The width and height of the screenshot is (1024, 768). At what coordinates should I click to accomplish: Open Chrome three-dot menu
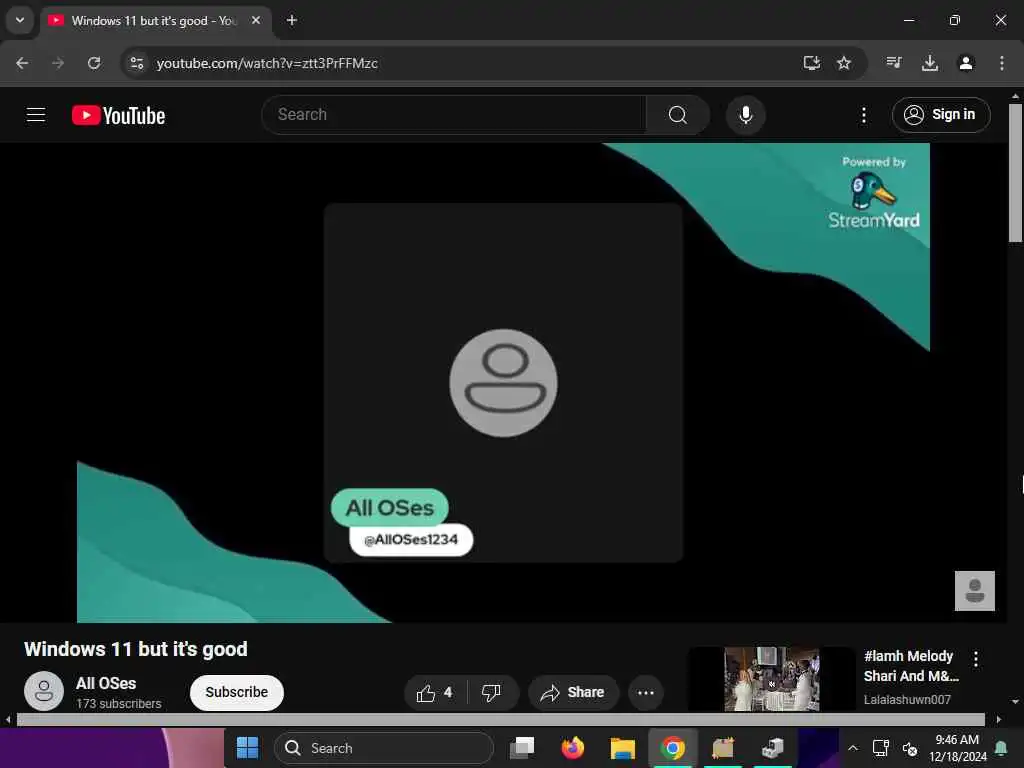pyautogui.click(x=1002, y=63)
